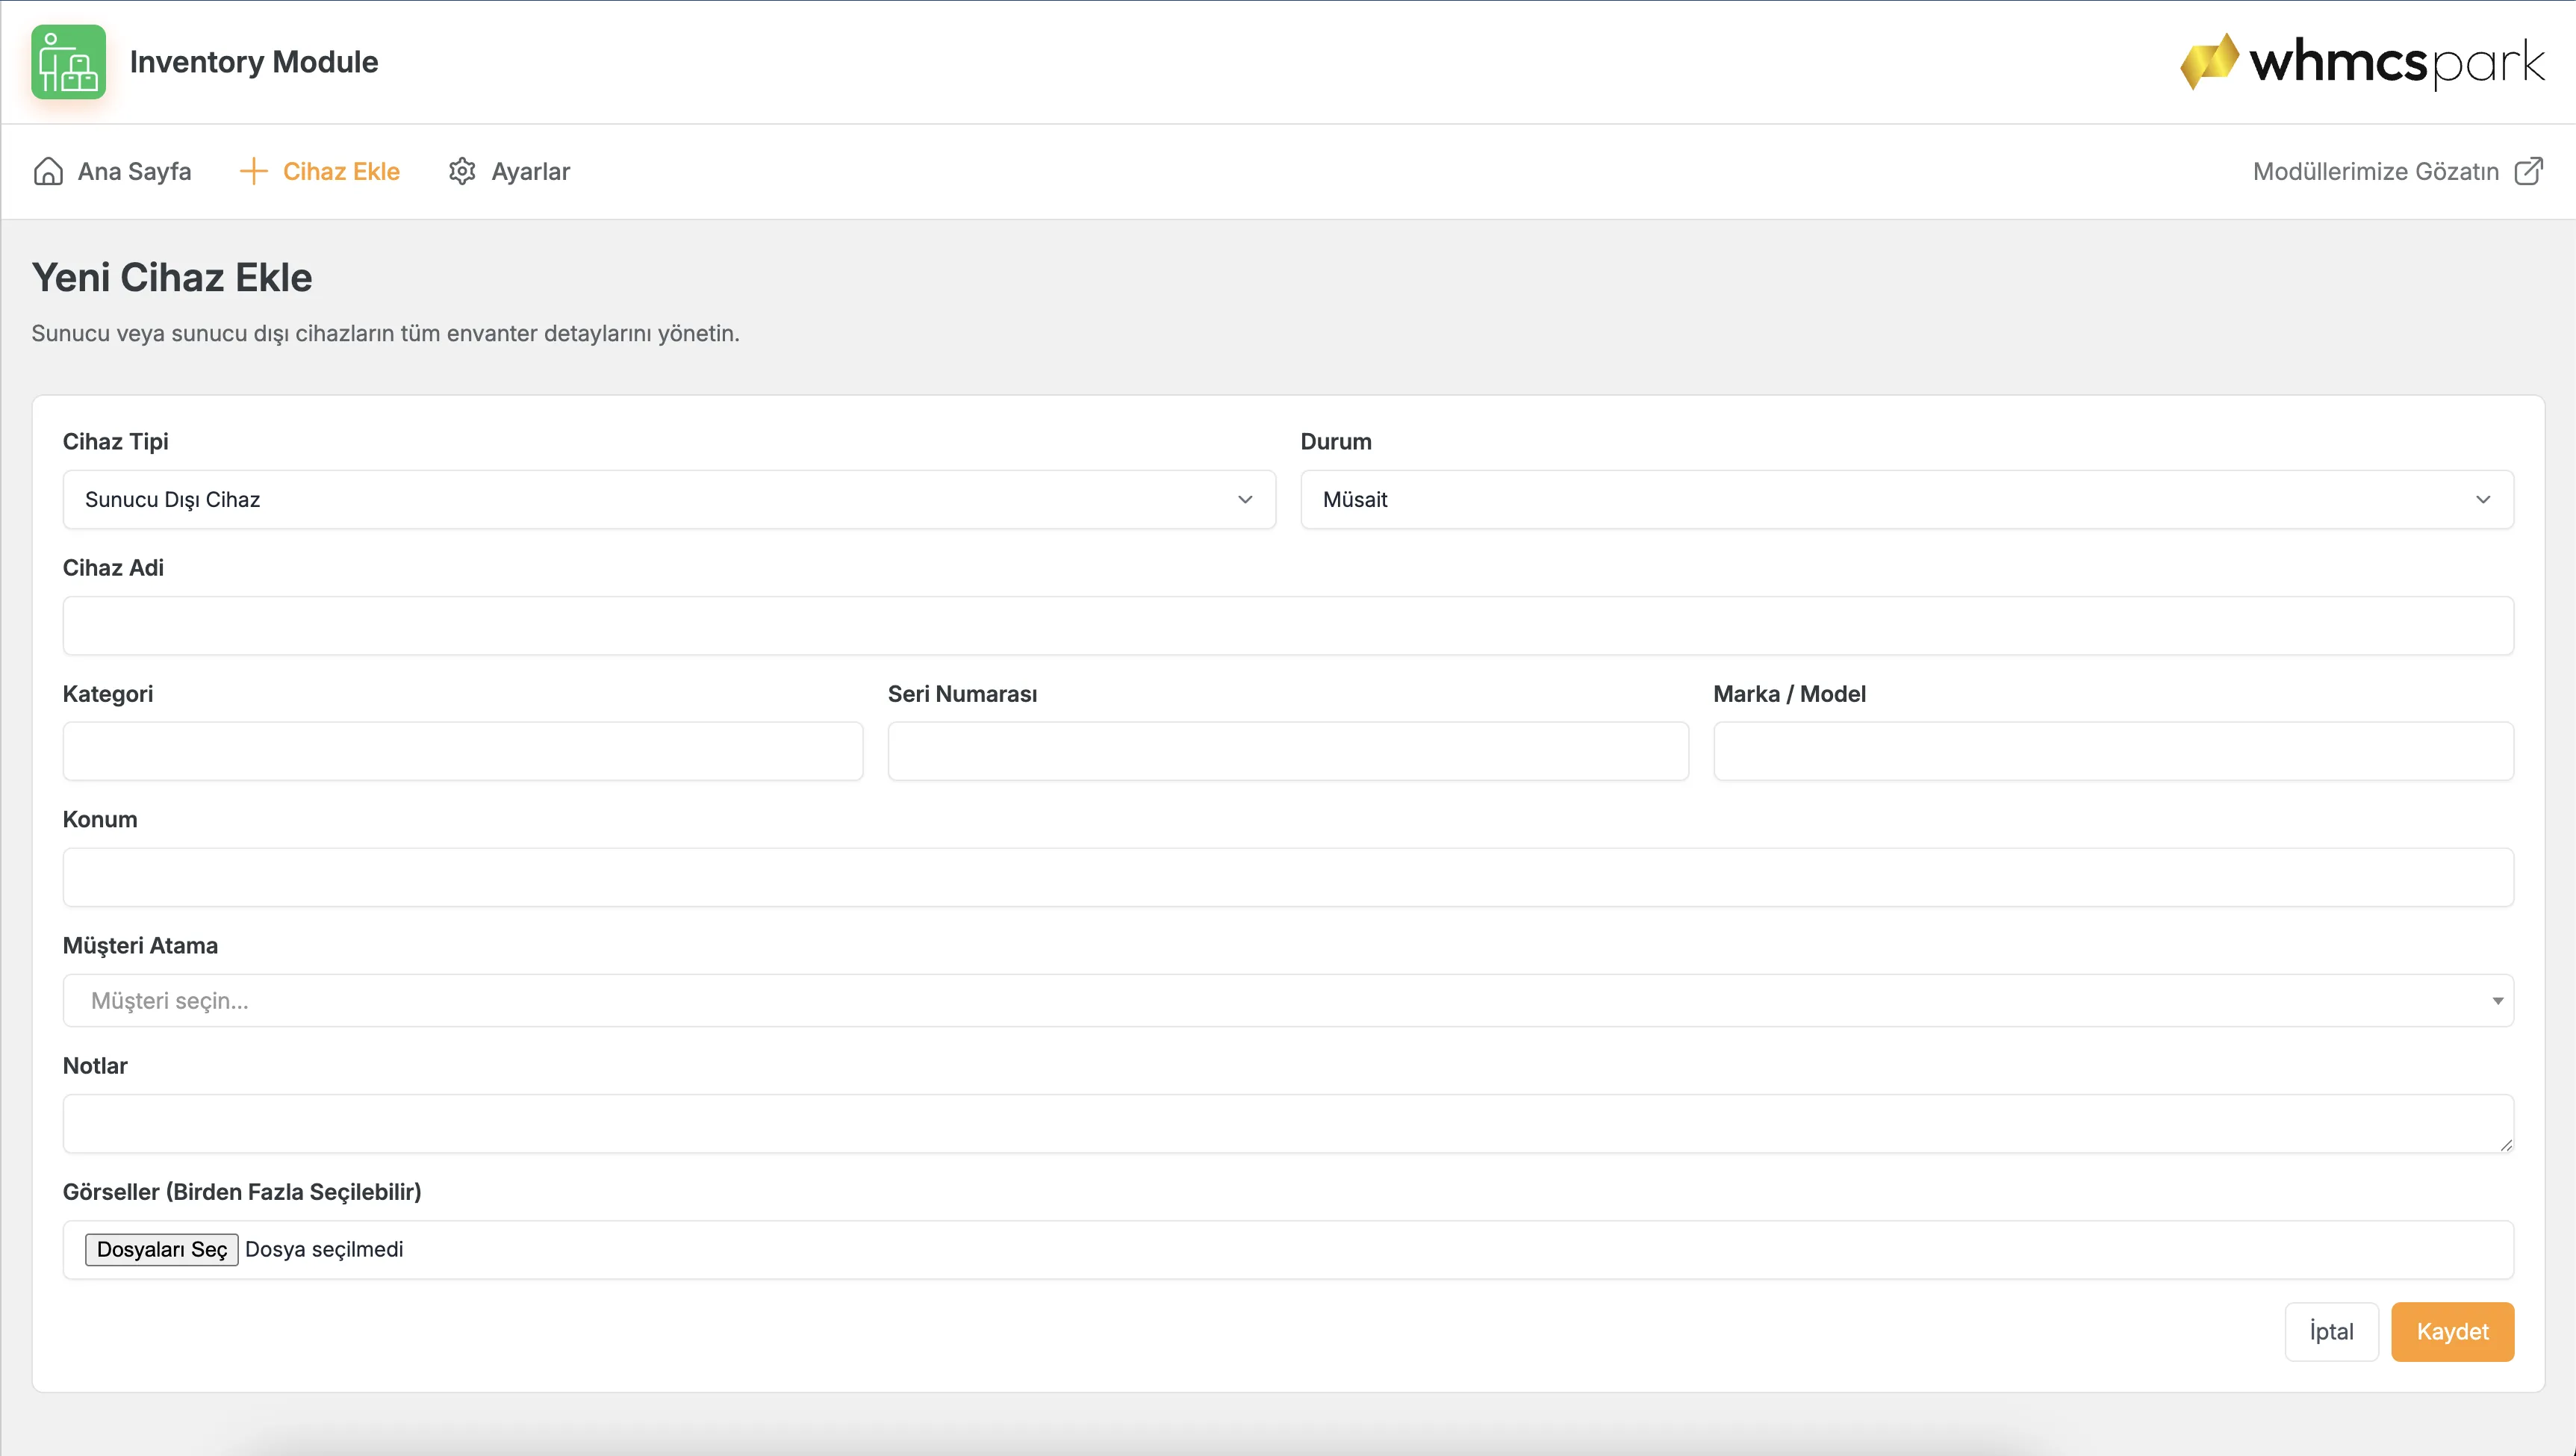Click the Notlar label
2576x1456 pixels.
pos(95,1065)
